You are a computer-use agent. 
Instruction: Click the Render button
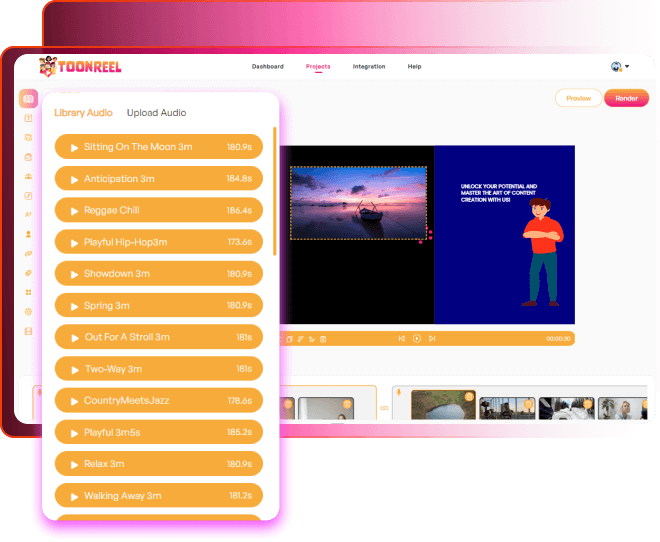click(x=626, y=98)
